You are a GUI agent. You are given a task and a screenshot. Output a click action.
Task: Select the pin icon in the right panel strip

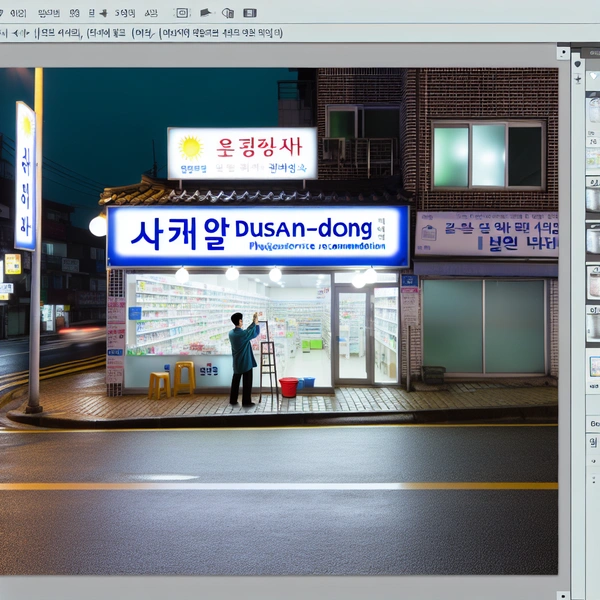point(578,78)
